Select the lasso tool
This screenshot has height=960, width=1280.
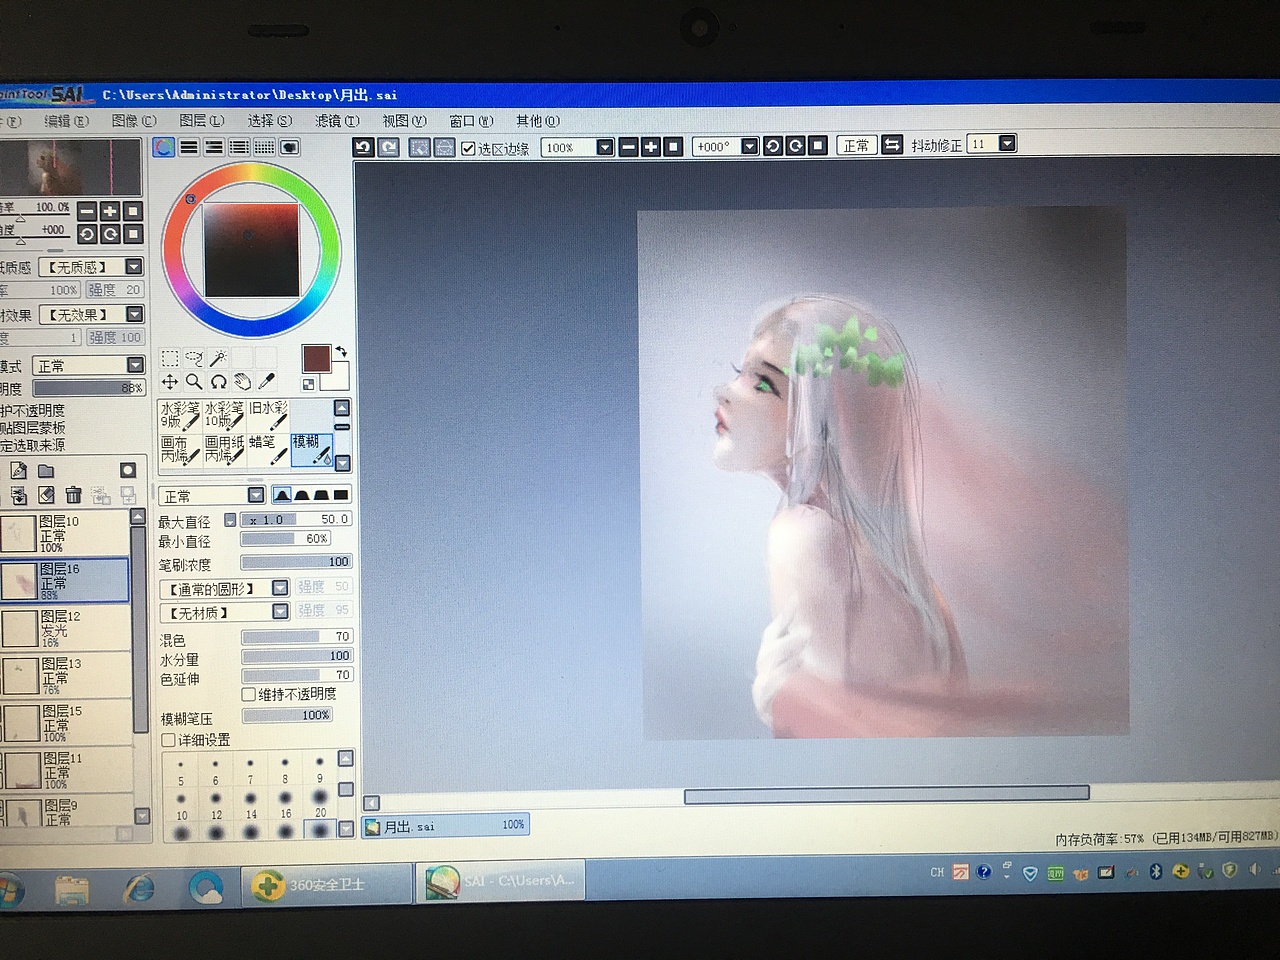point(194,358)
